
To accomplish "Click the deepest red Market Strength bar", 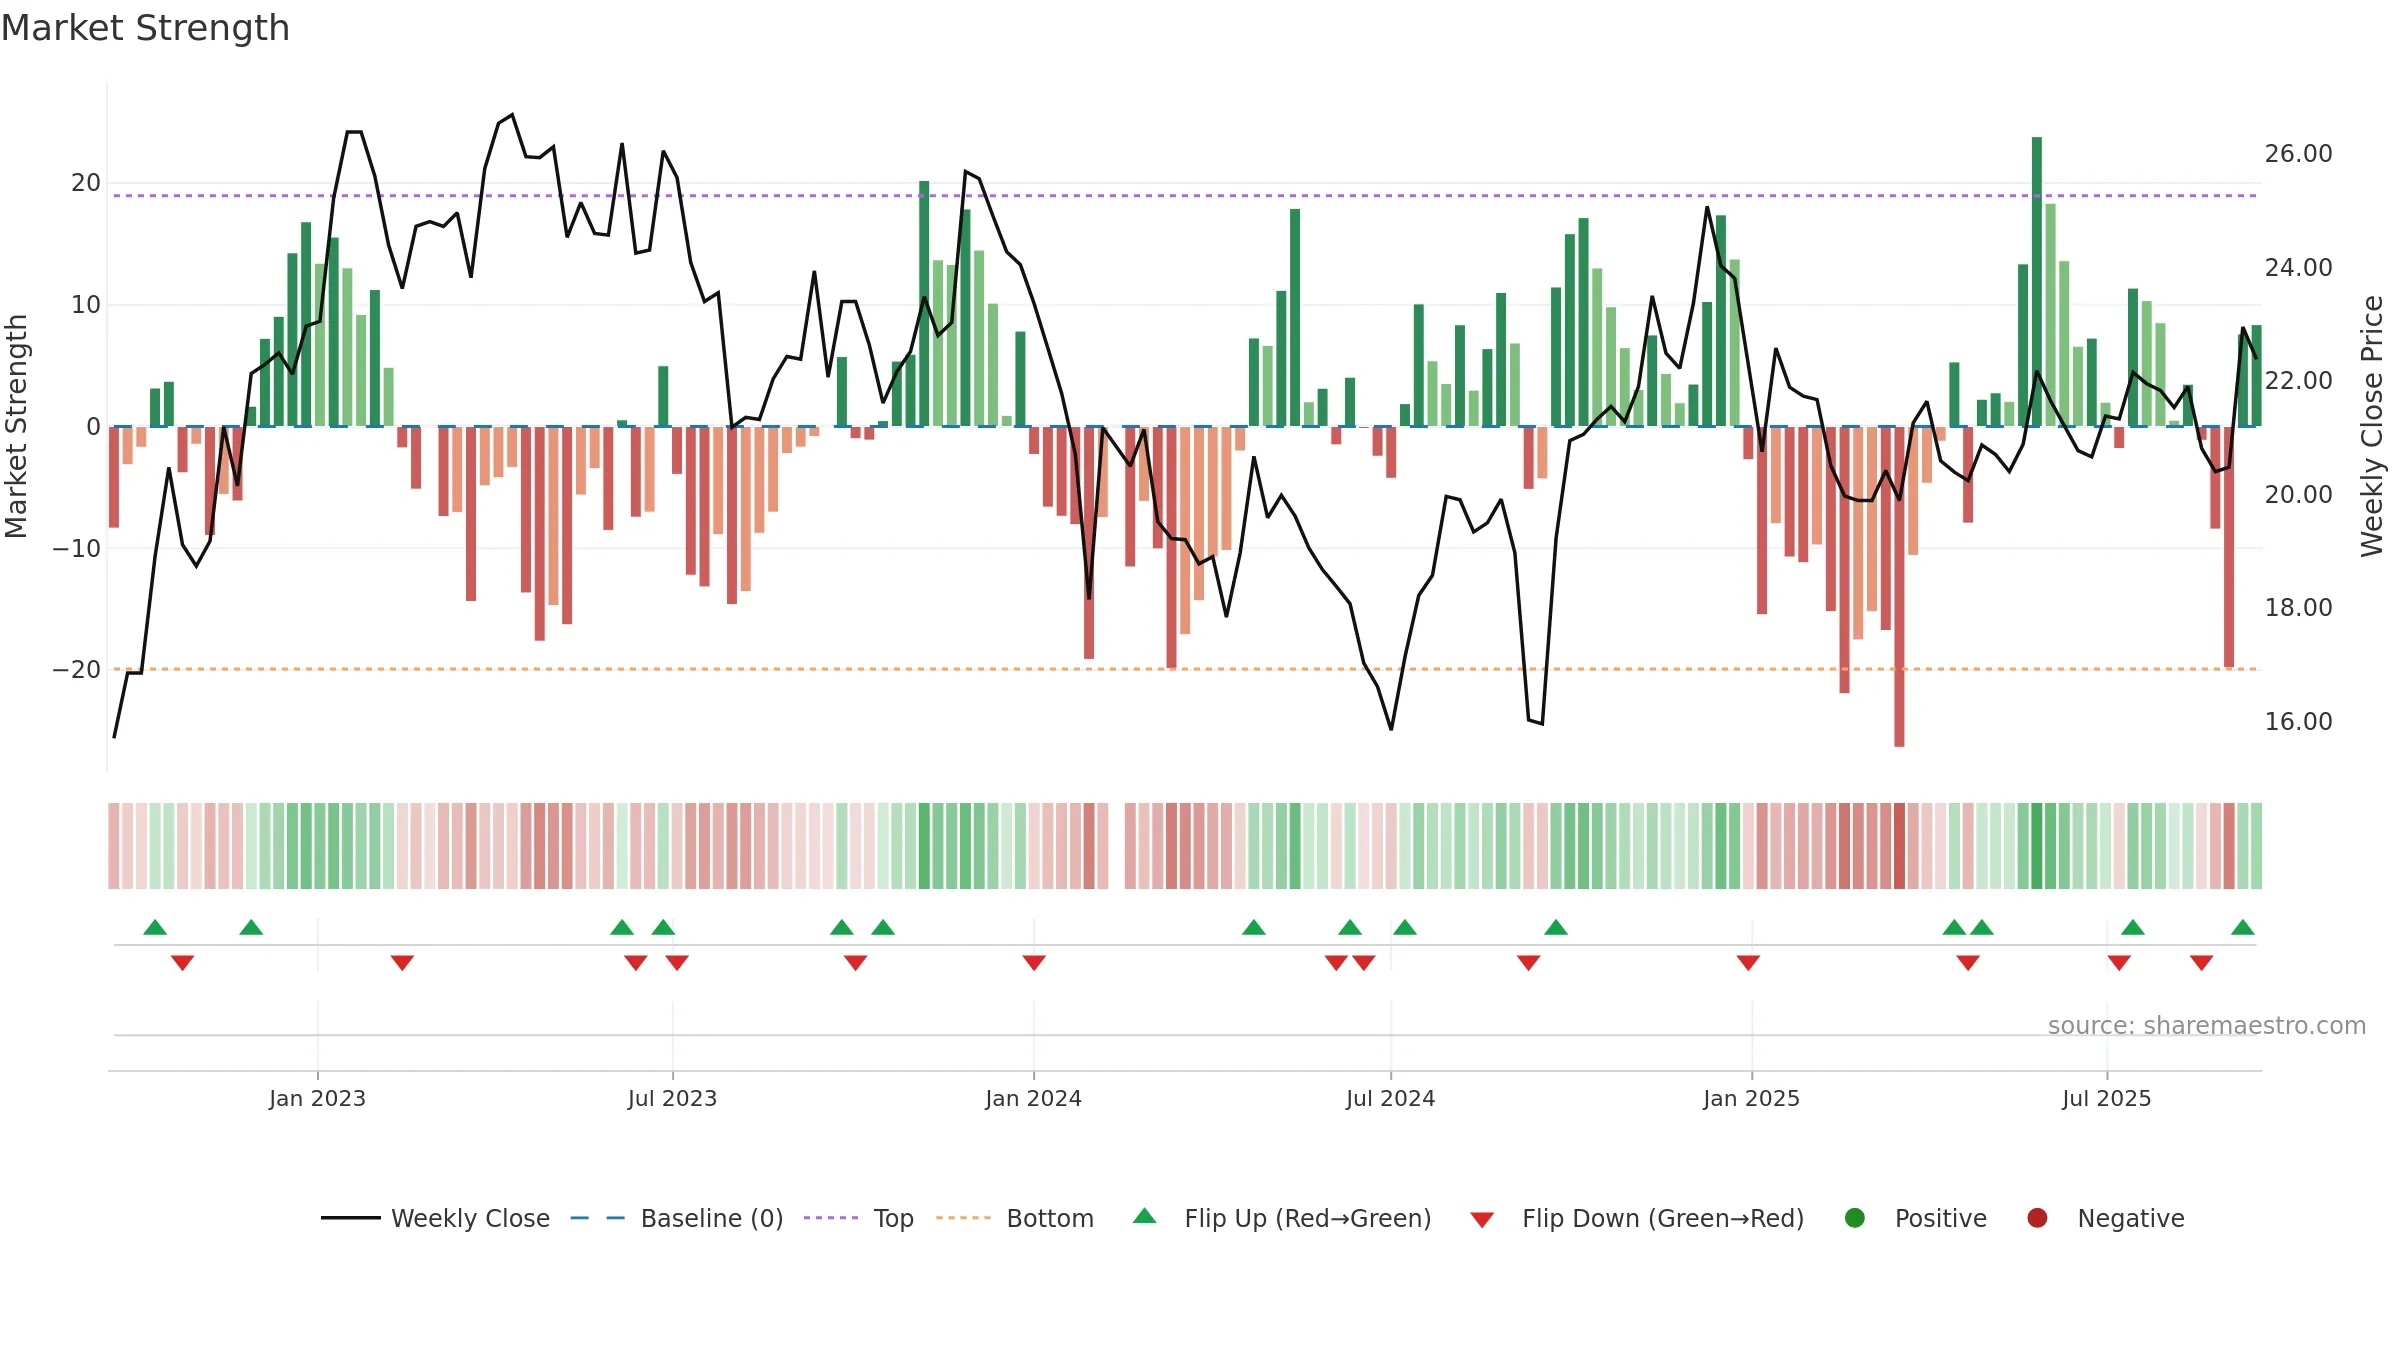I will 1899,587.
